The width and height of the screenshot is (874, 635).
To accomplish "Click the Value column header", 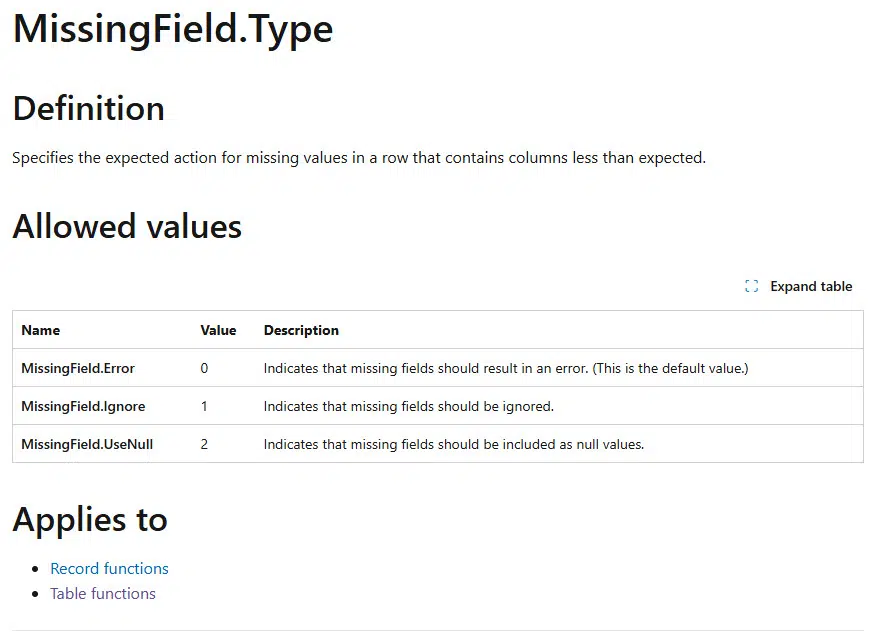I will click(x=218, y=330).
